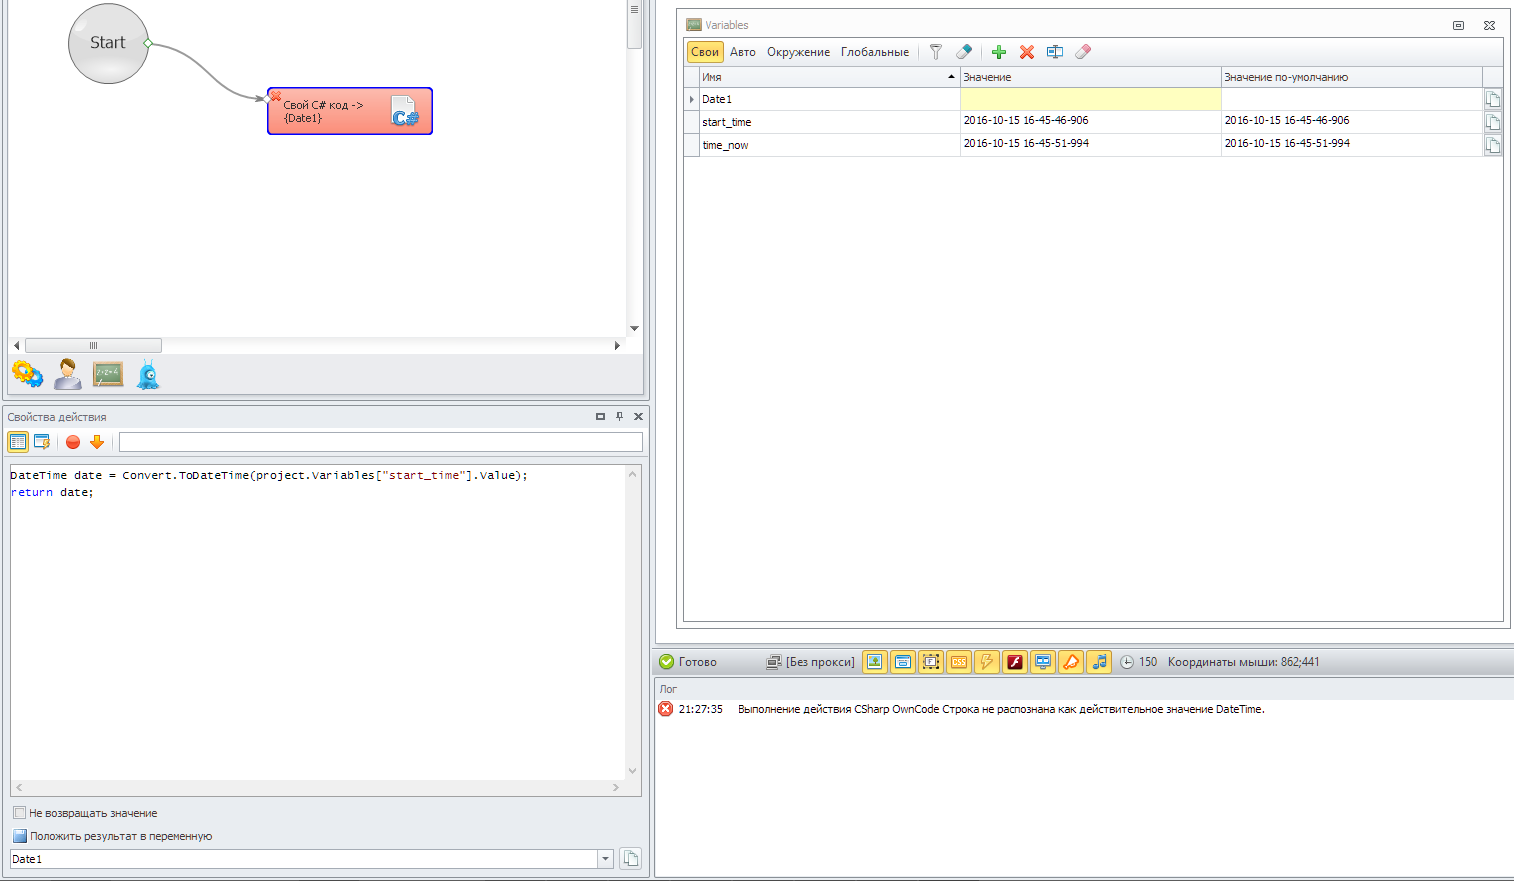Expand the Date1 row indicator arrow
The width and height of the screenshot is (1514, 881).
[x=692, y=99]
